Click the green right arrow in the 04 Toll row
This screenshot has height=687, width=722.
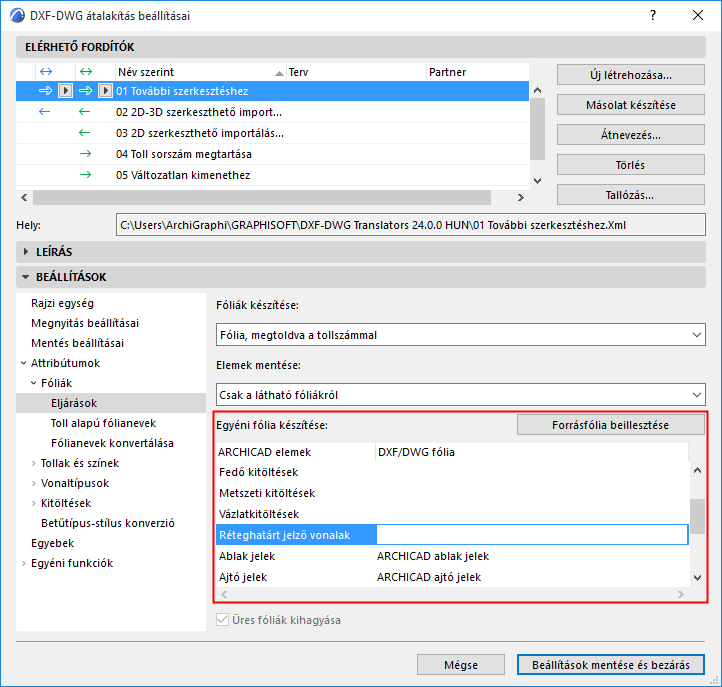tap(85, 154)
